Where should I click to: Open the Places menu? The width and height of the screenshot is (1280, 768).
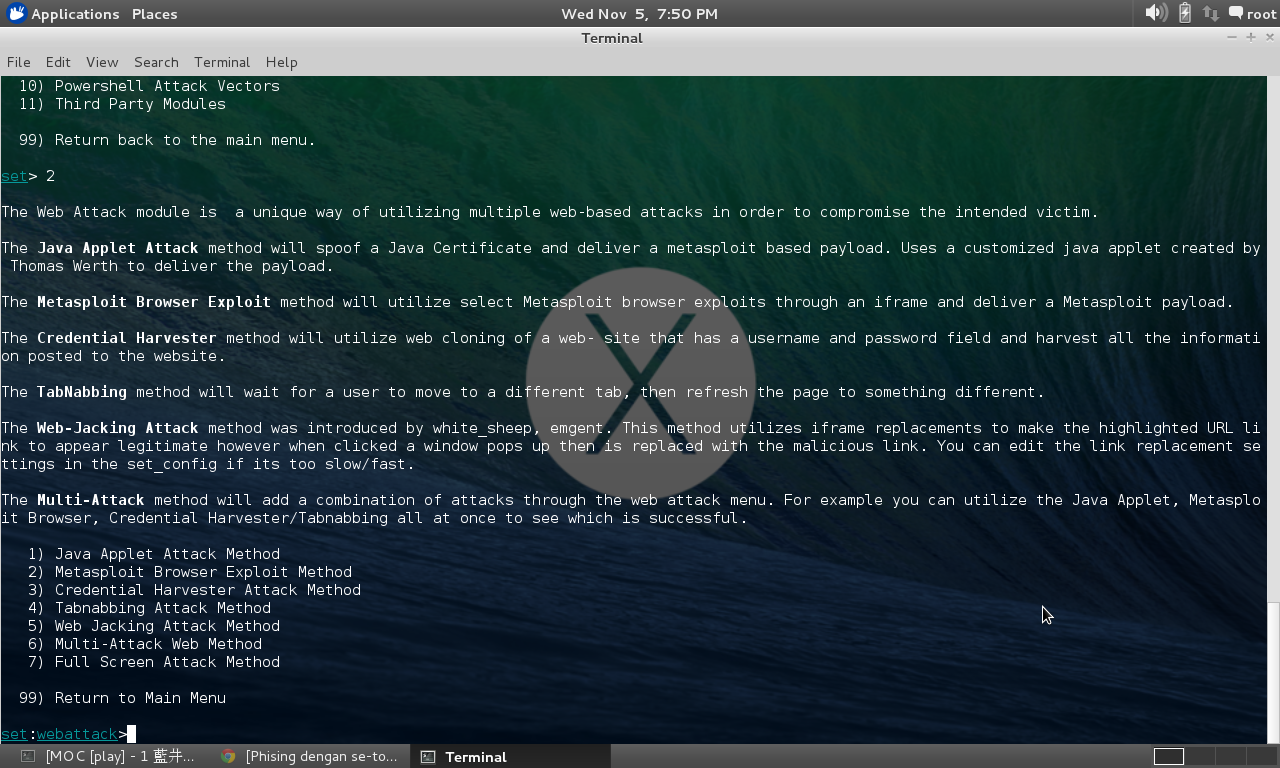153,14
